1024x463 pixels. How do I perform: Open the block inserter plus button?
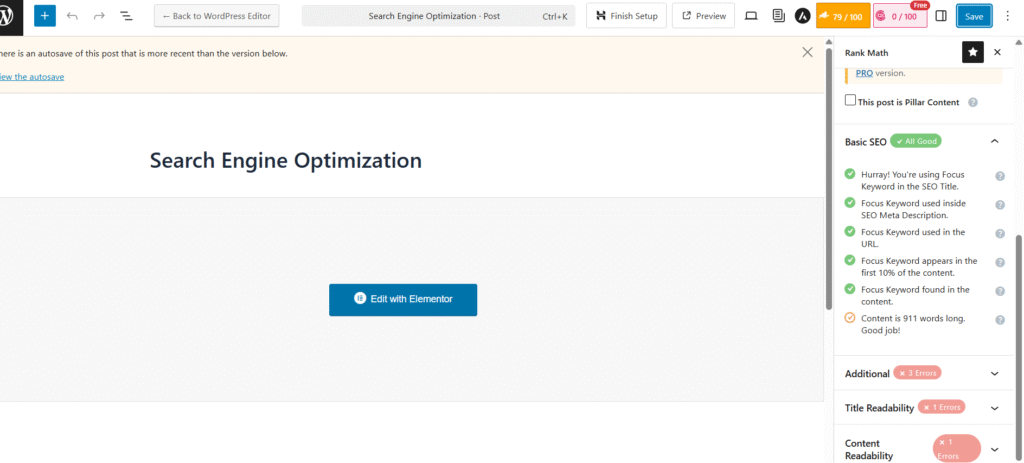click(x=44, y=16)
